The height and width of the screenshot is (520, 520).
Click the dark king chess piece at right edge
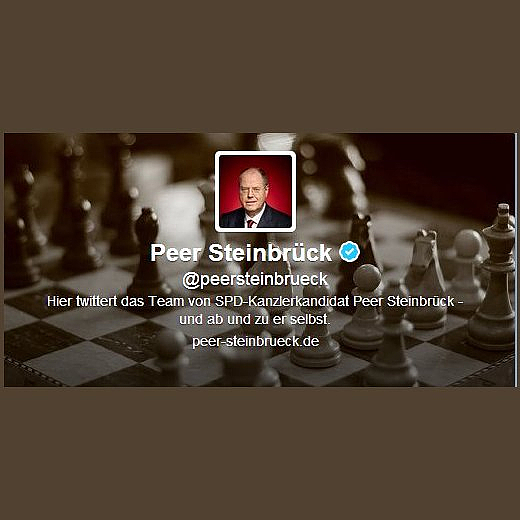click(x=494, y=277)
